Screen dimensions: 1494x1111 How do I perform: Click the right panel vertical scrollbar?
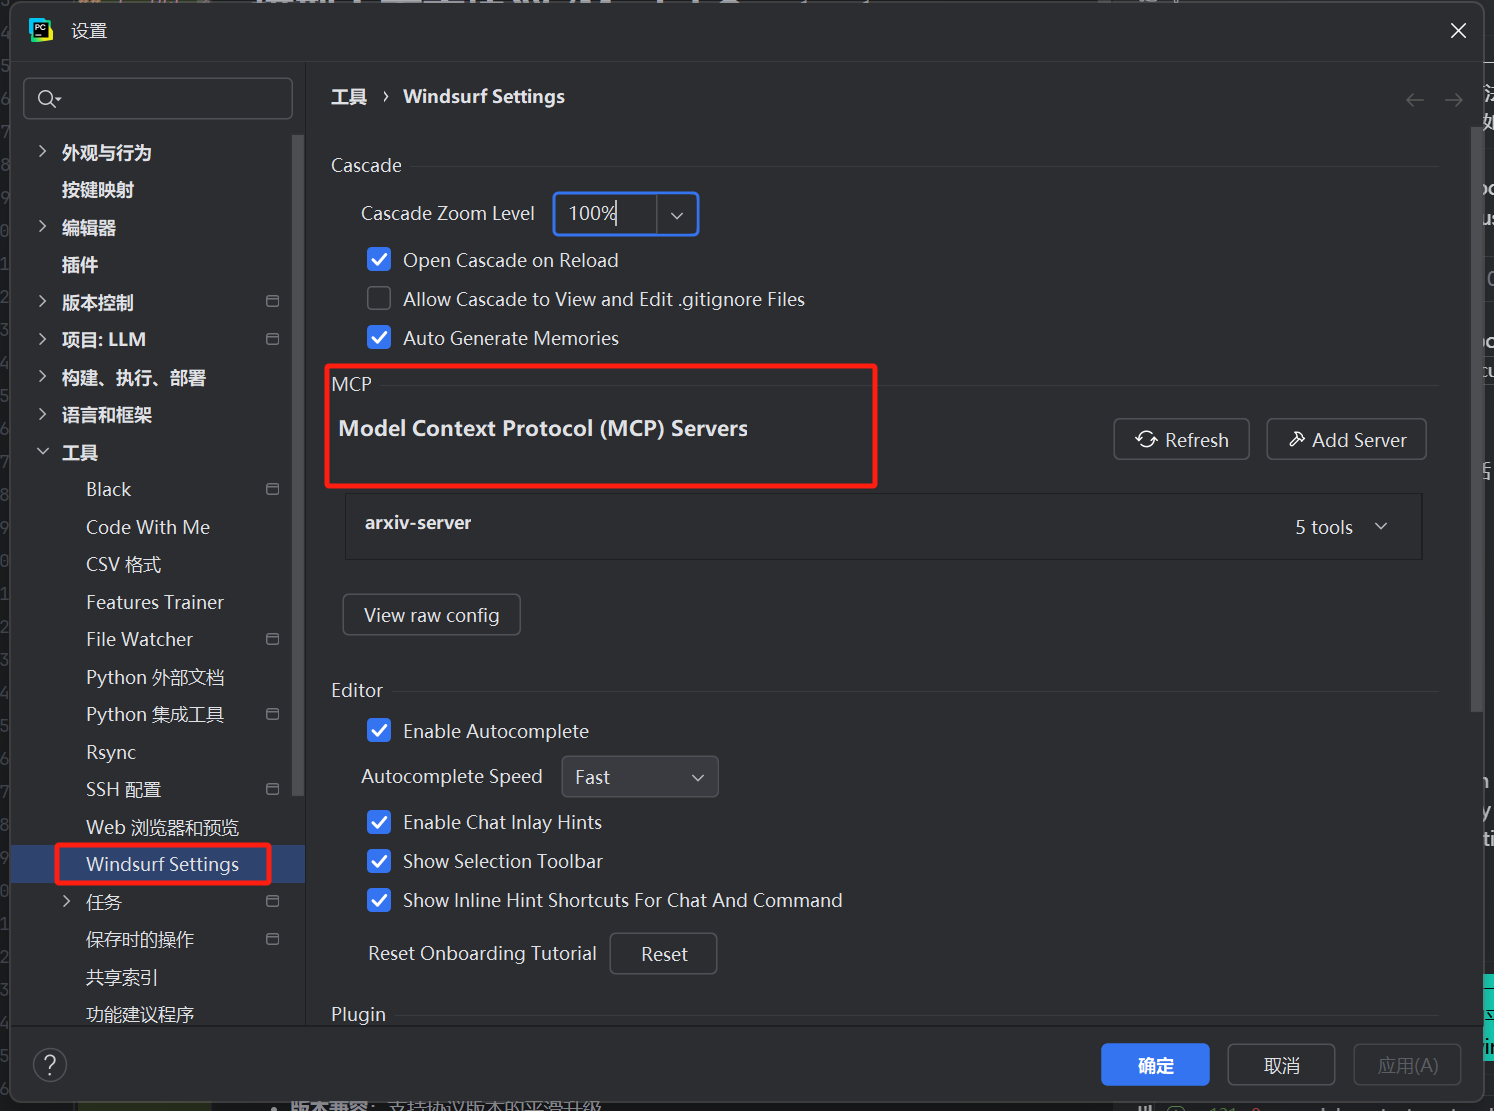1476,420
